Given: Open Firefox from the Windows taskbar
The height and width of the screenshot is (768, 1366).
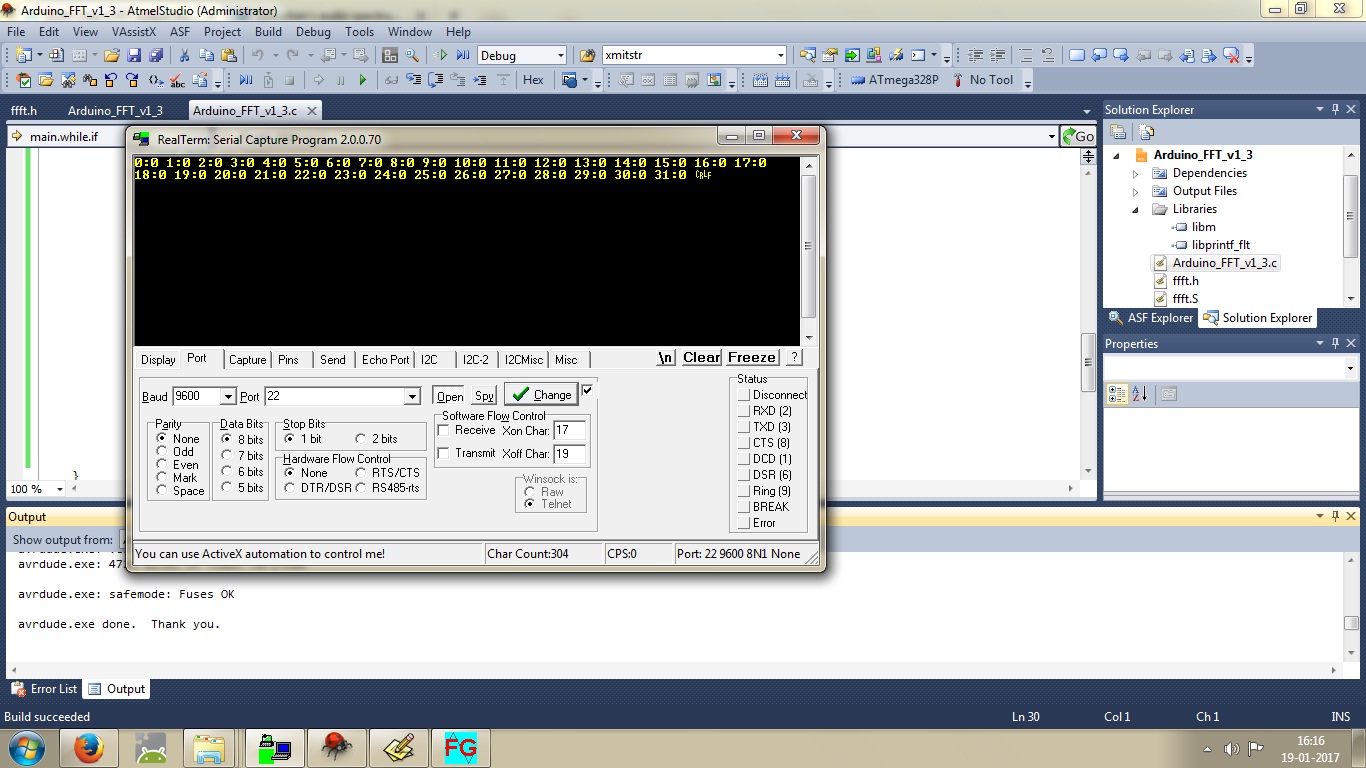Looking at the screenshot, I should [88, 747].
